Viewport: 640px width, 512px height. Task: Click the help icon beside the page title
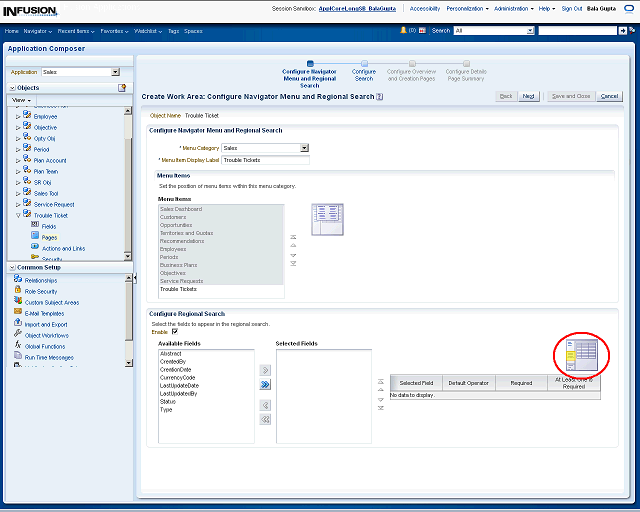tap(379, 97)
